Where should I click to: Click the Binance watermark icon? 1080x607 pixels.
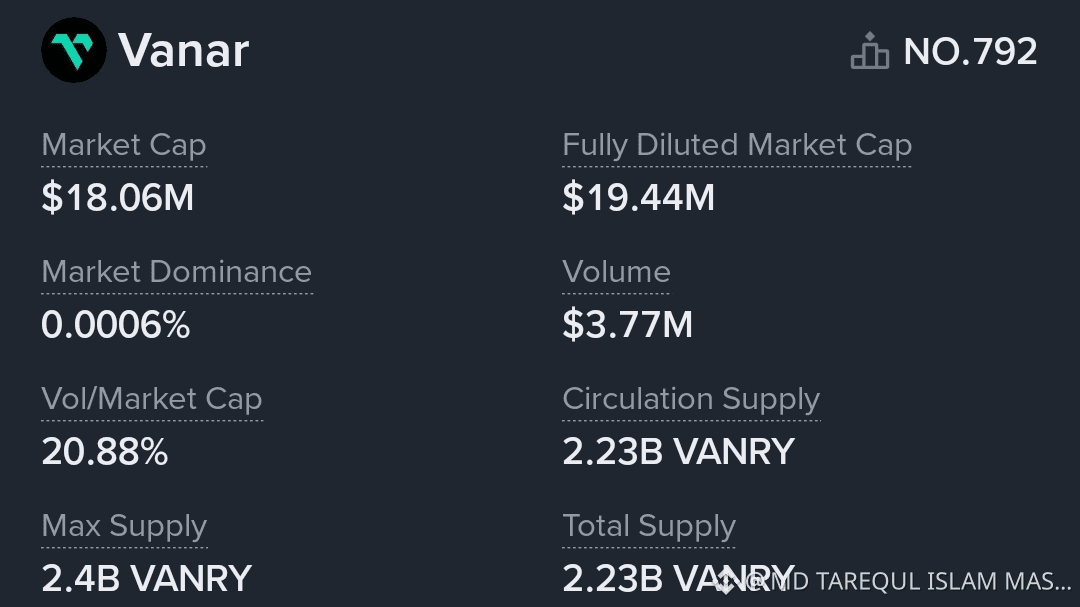click(725, 581)
